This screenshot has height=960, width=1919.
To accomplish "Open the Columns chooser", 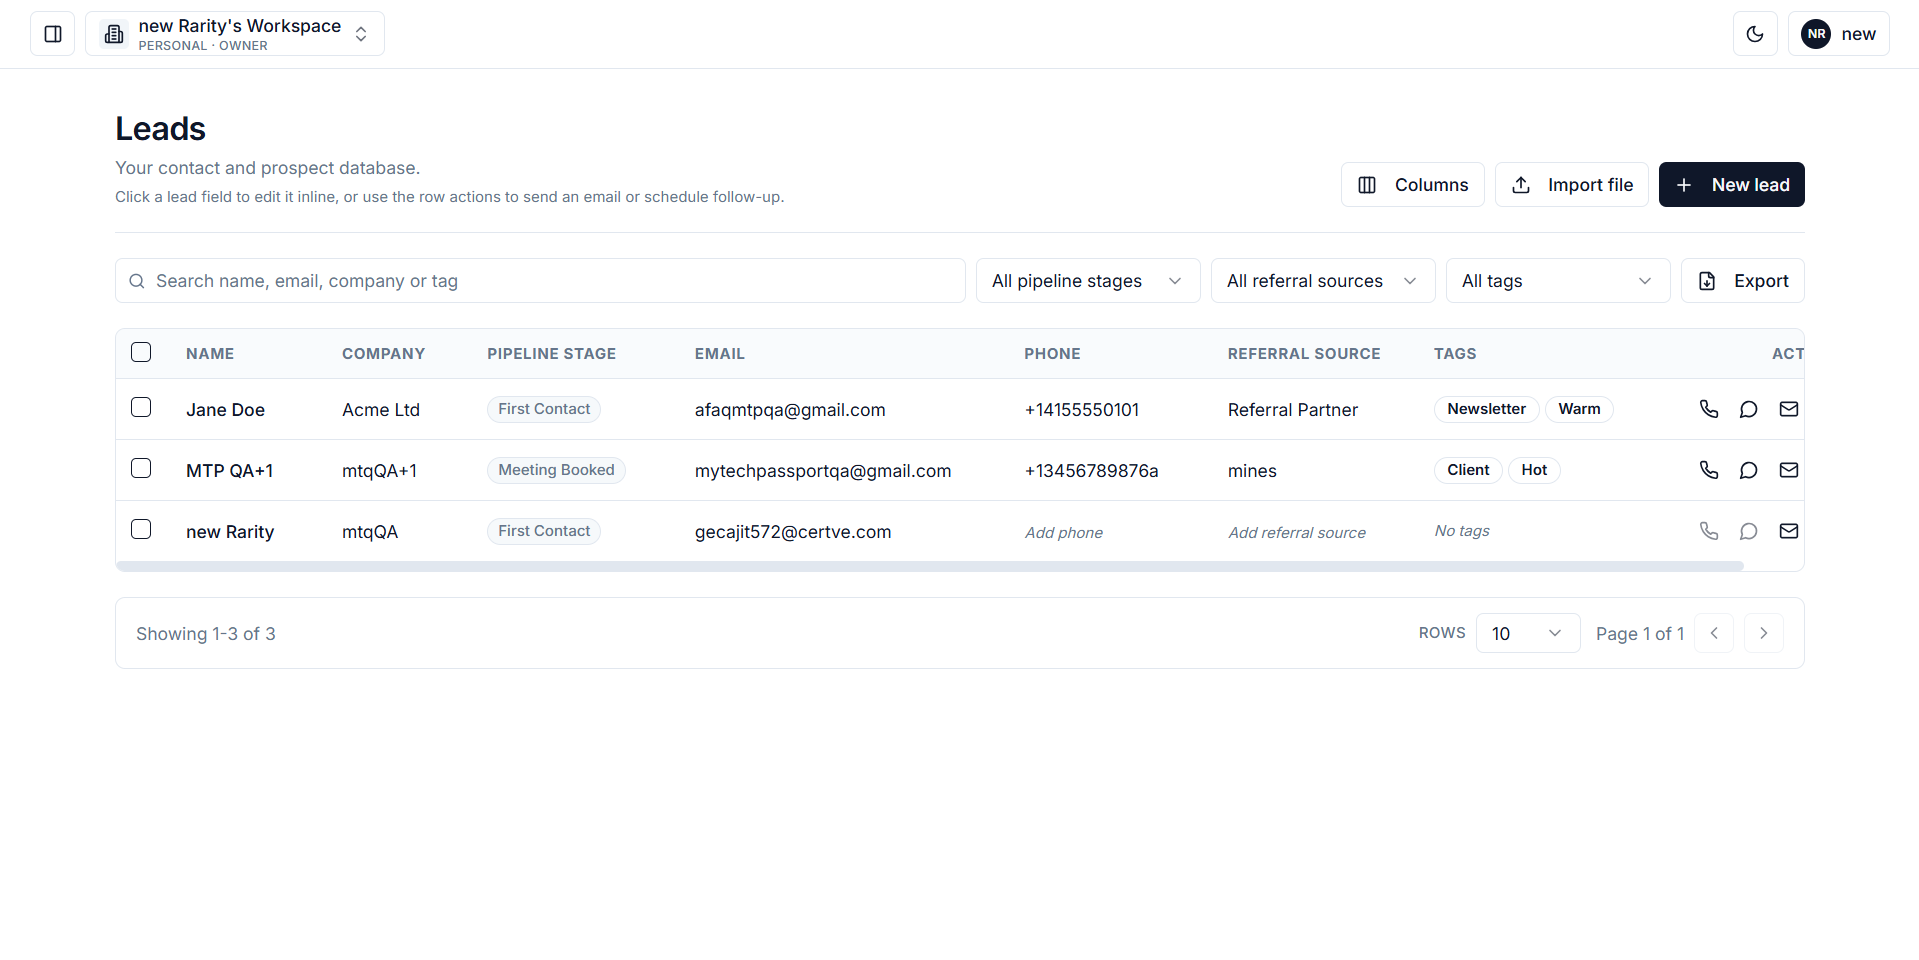I will click(x=1413, y=185).
